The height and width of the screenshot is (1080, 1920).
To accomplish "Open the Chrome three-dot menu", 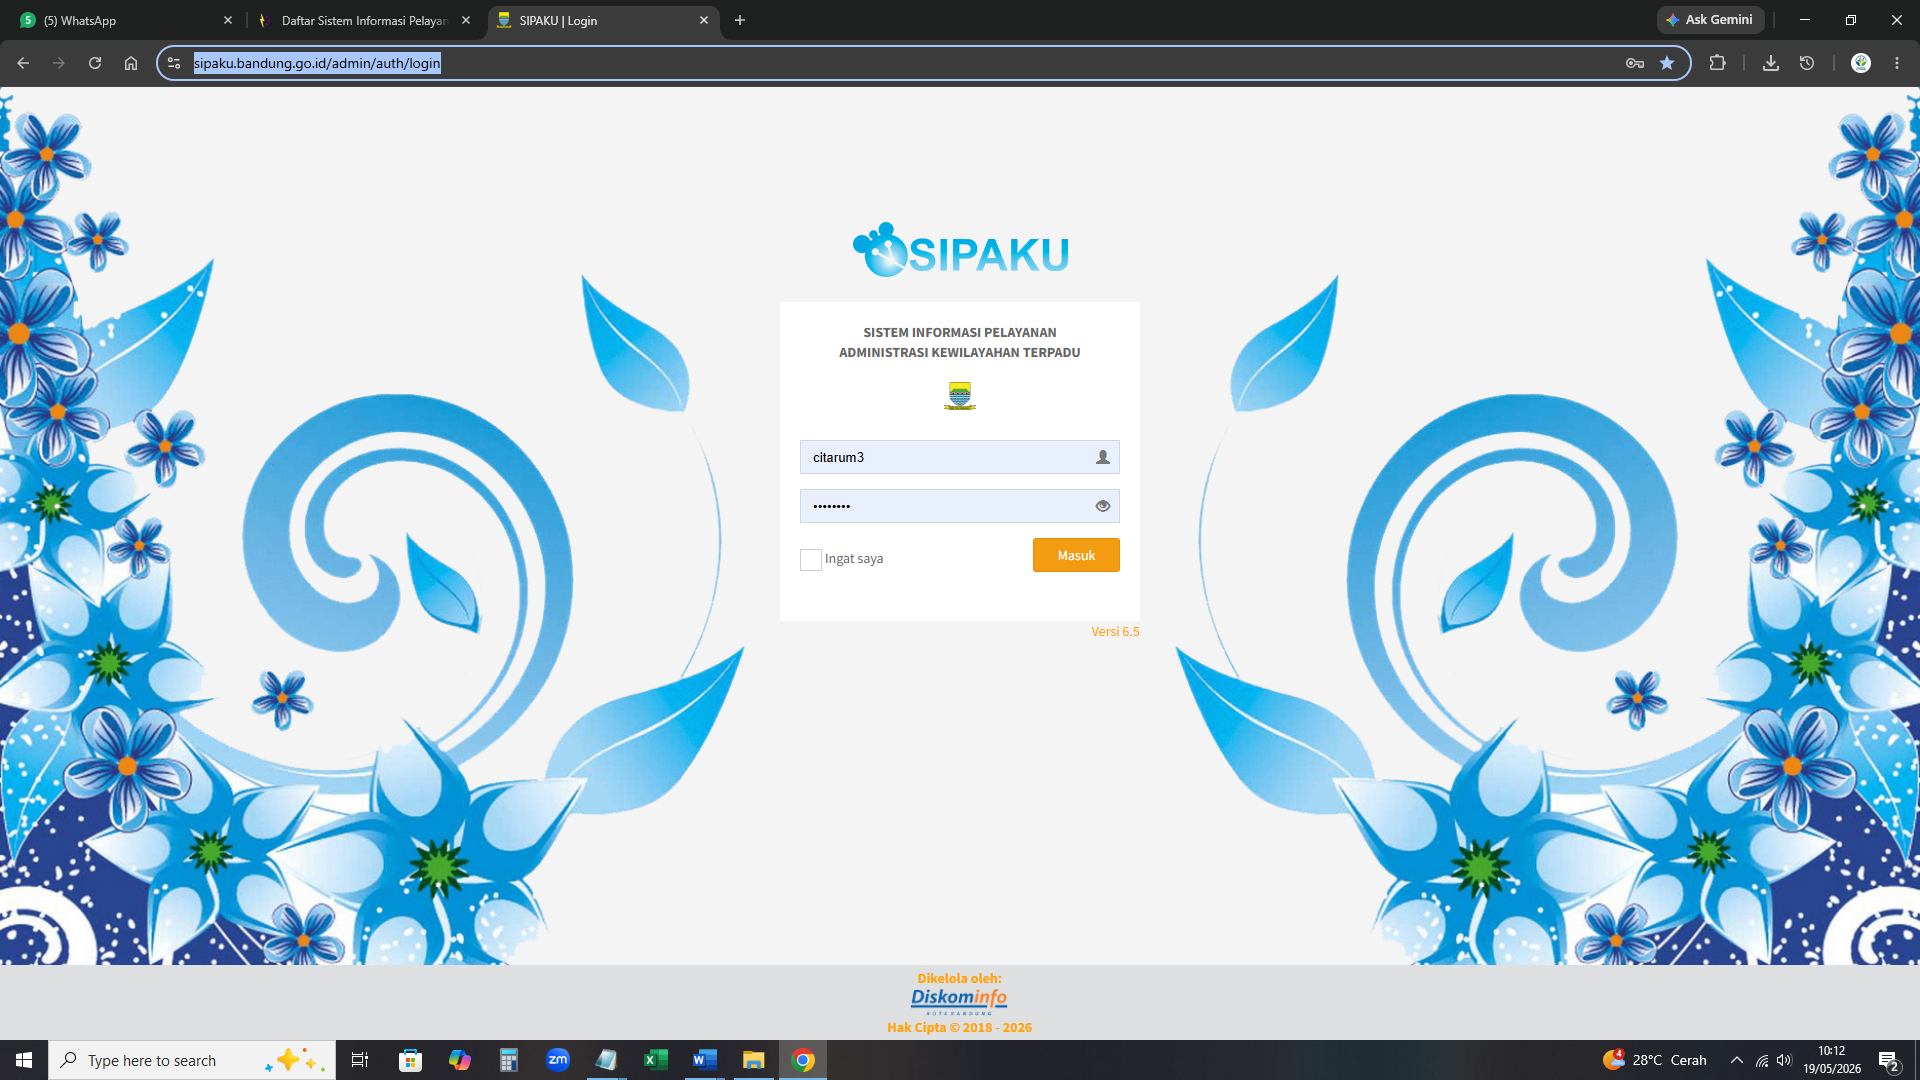I will pos(1897,63).
